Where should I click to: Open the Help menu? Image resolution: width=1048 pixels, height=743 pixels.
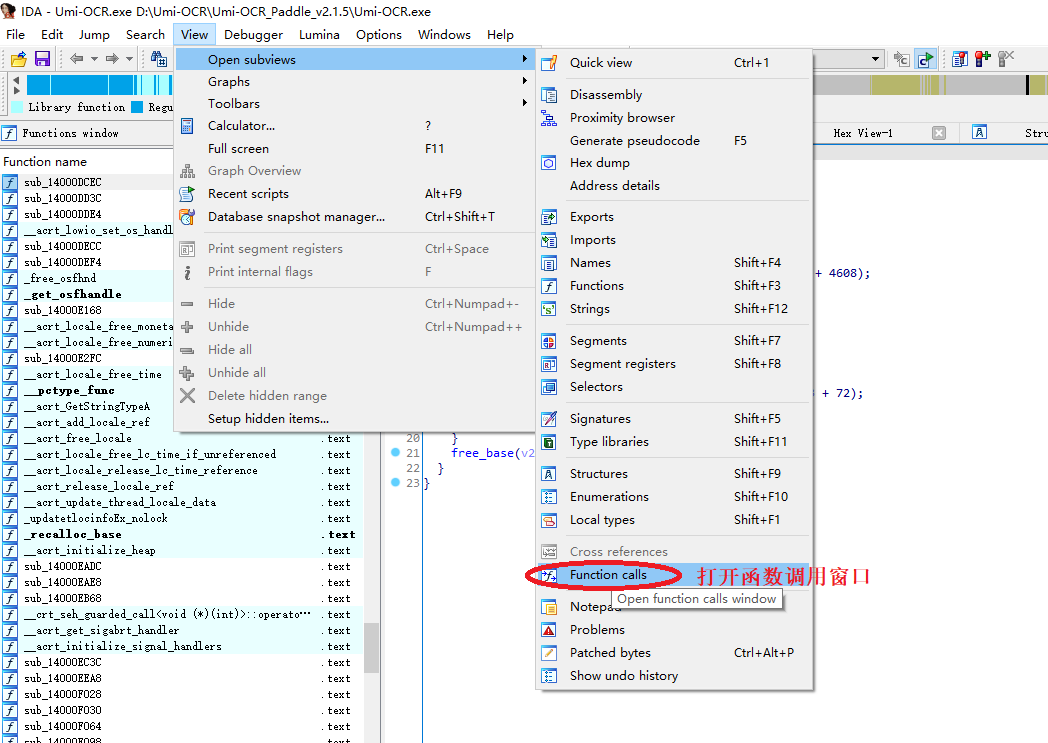pyautogui.click(x=500, y=35)
